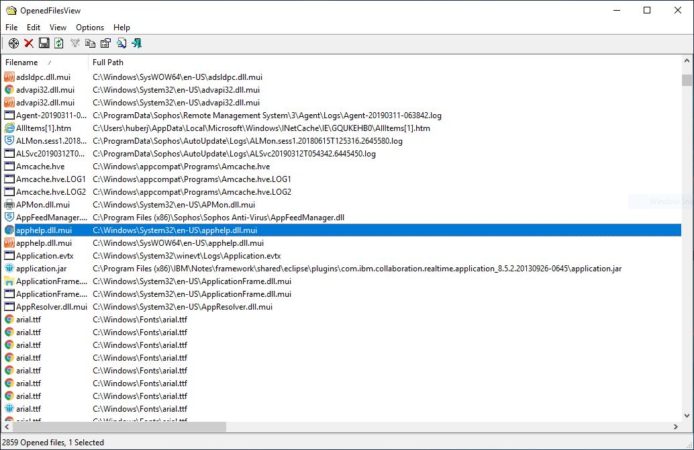Open the View menu
The image size is (694, 450).
(58, 27)
